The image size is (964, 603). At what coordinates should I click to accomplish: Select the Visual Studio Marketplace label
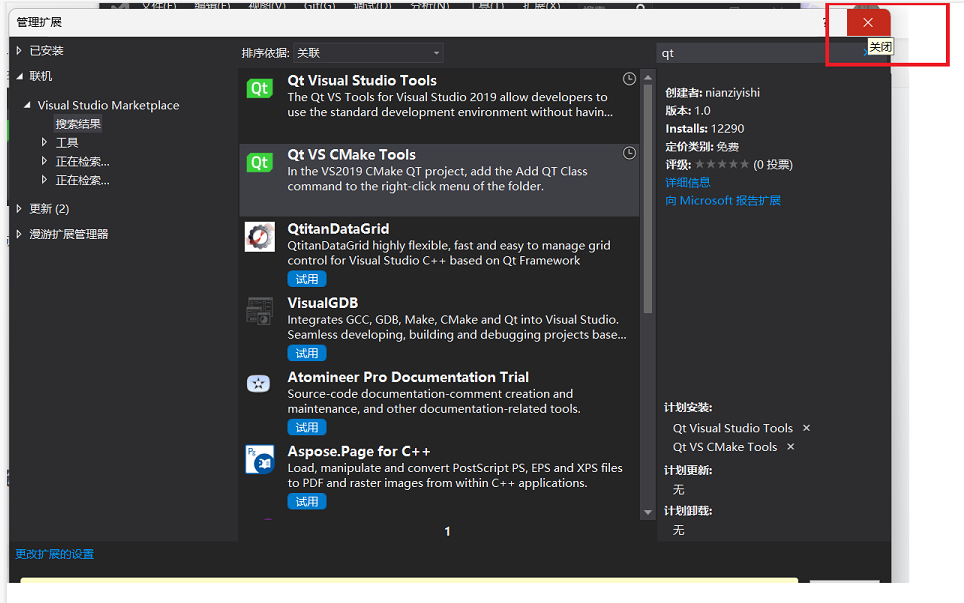tap(108, 105)
